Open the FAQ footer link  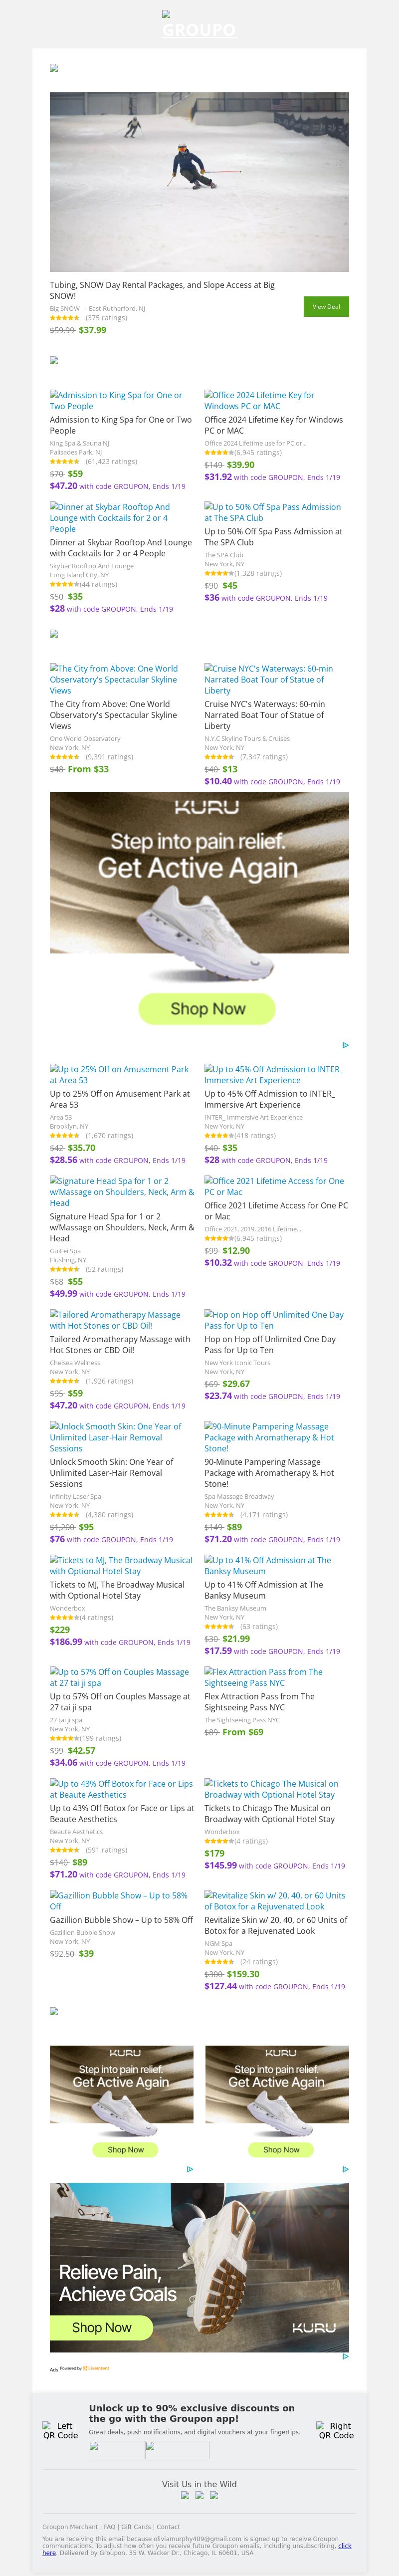point(110,2527)
